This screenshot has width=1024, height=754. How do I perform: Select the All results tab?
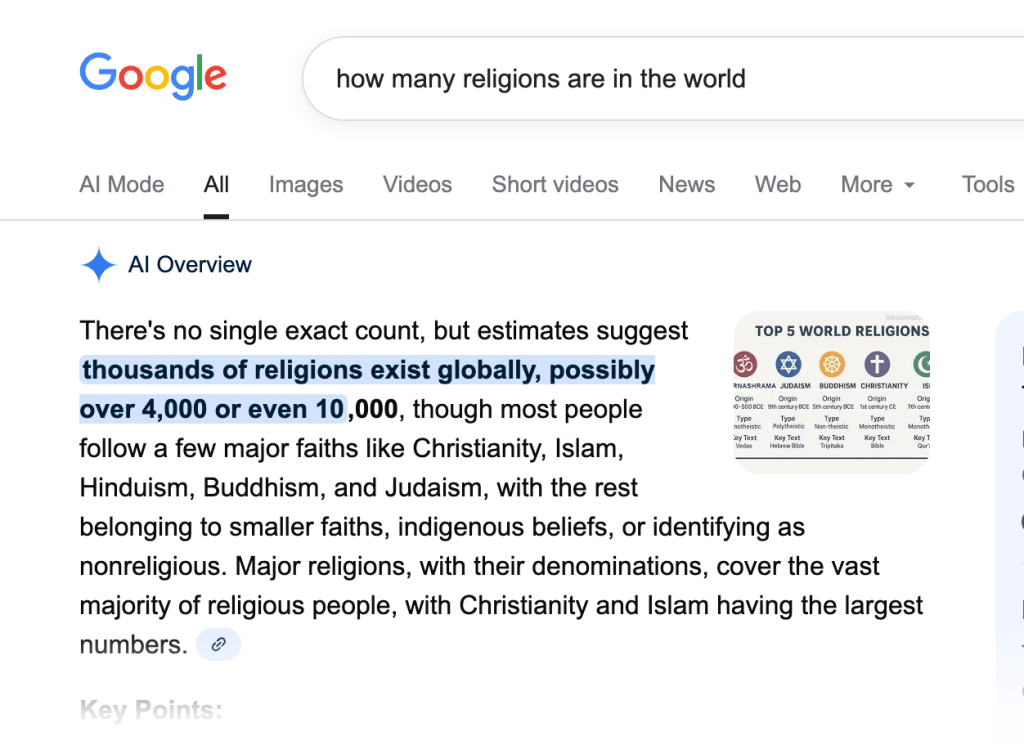coord(216,185)
